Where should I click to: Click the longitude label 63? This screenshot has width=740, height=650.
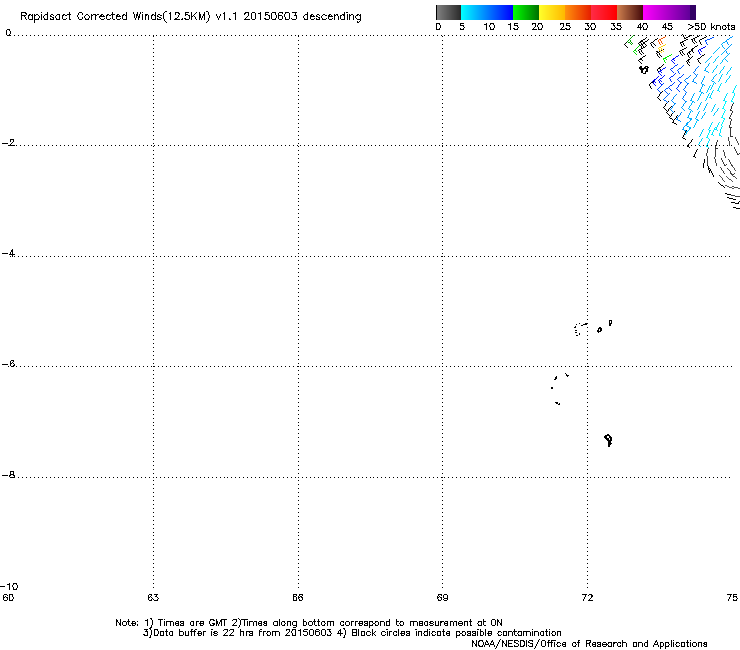click(153, 598)
